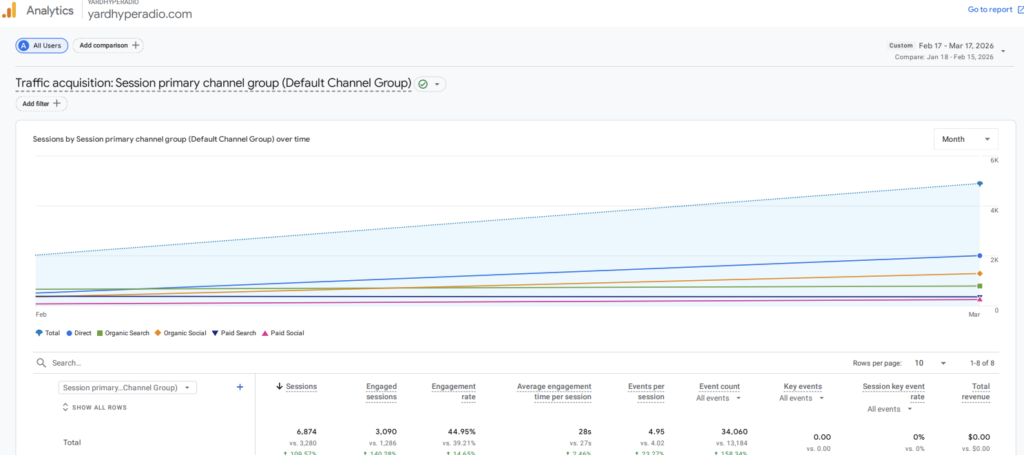The image size is (1024, 455).
Task: Expand table with Show All Rows
Action: [94, 407]
